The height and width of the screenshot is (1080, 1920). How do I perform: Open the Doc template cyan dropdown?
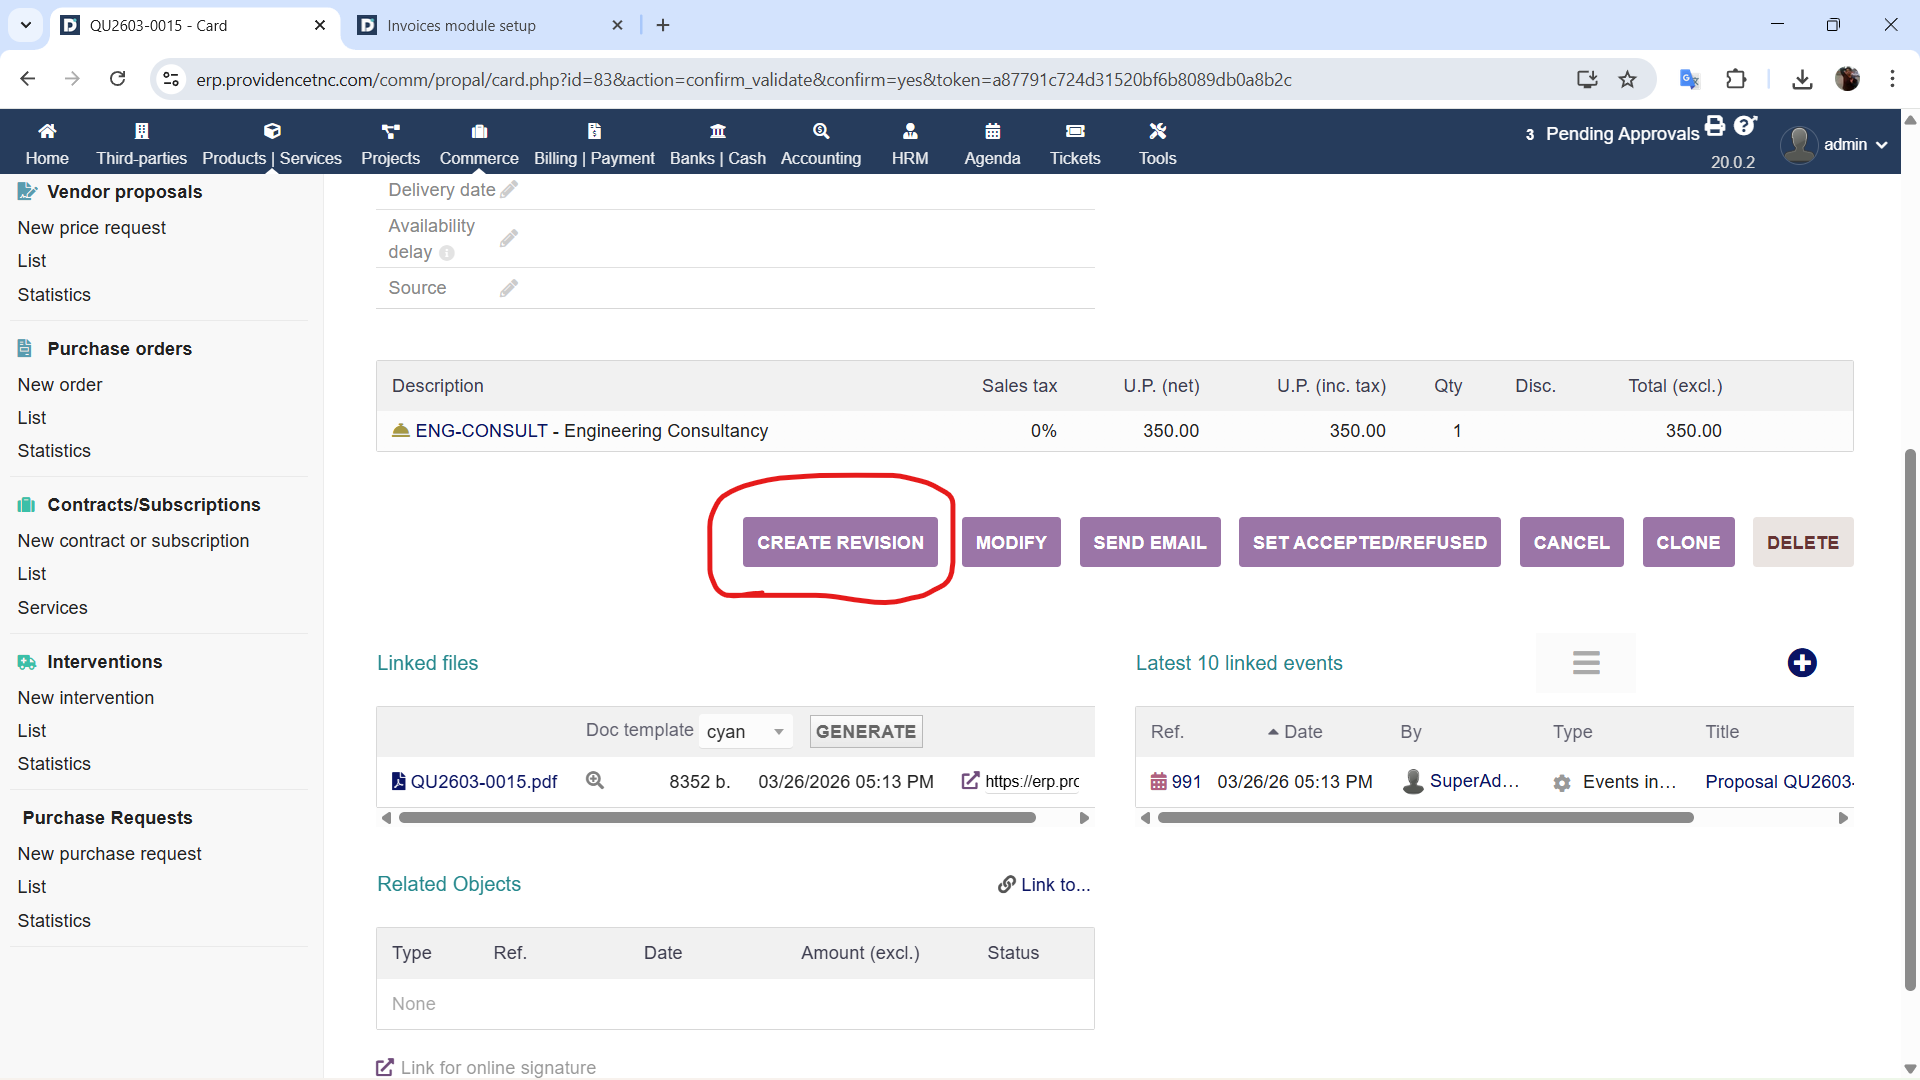click(745, 732)
